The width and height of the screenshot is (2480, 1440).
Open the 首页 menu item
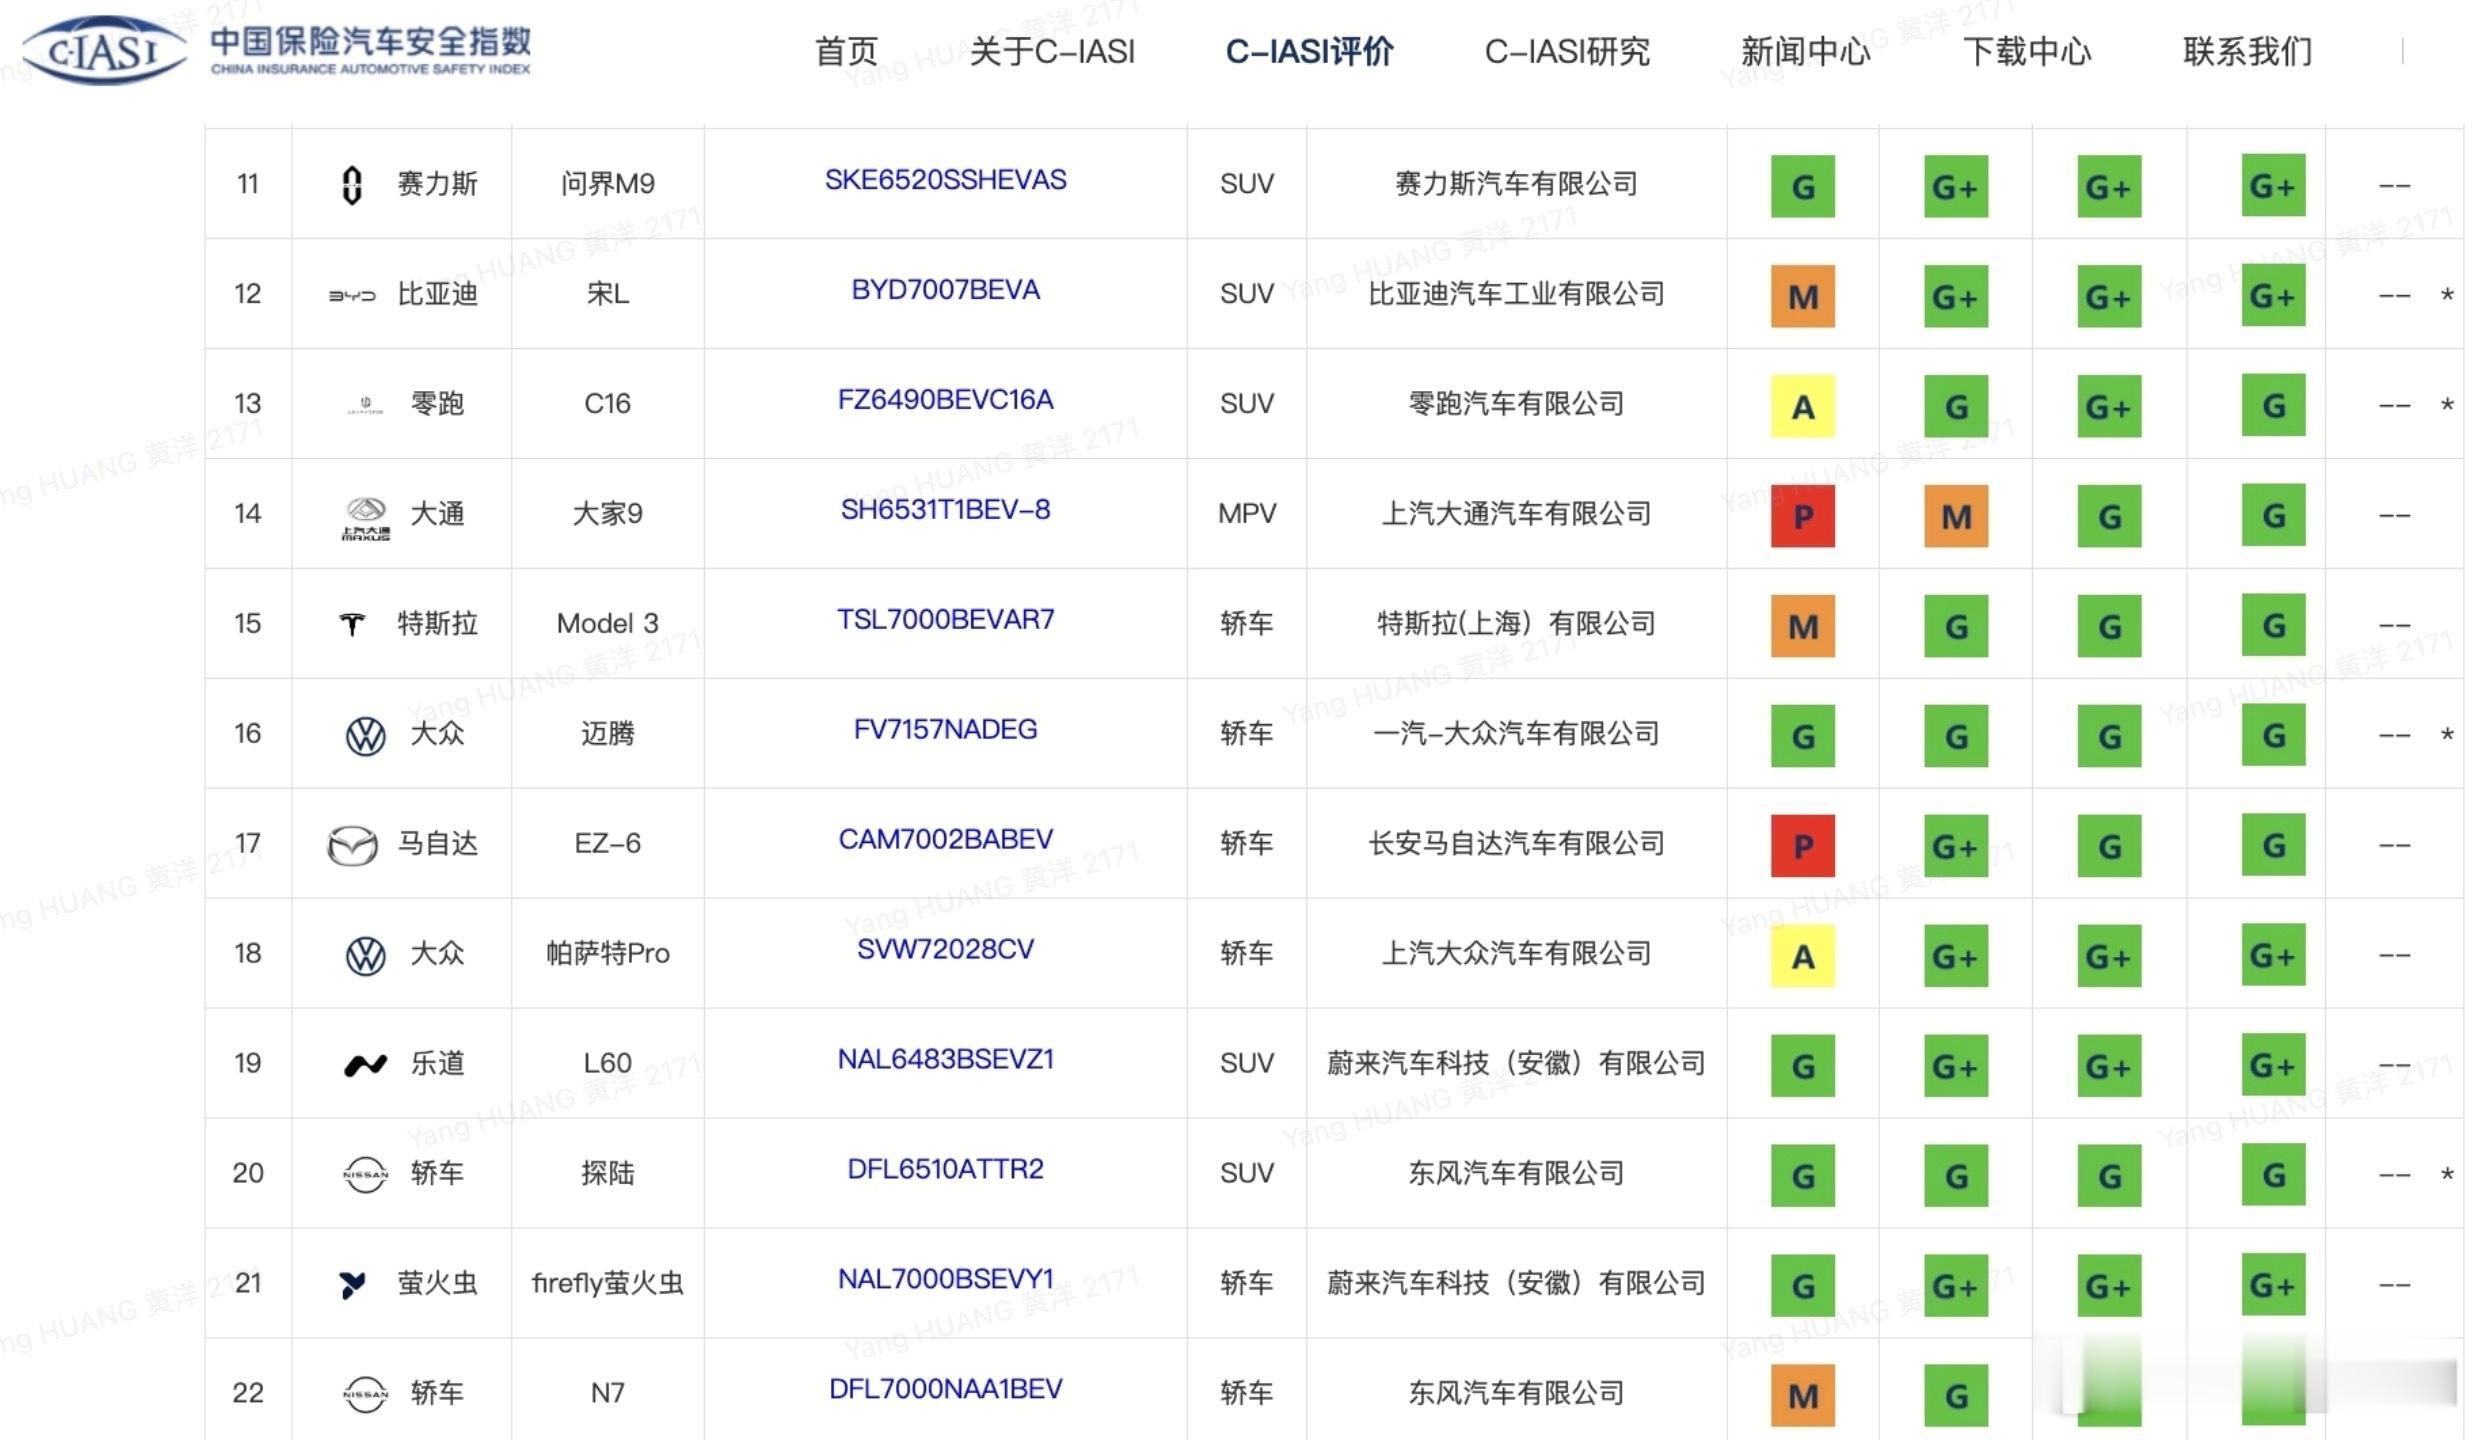(846, 51)
